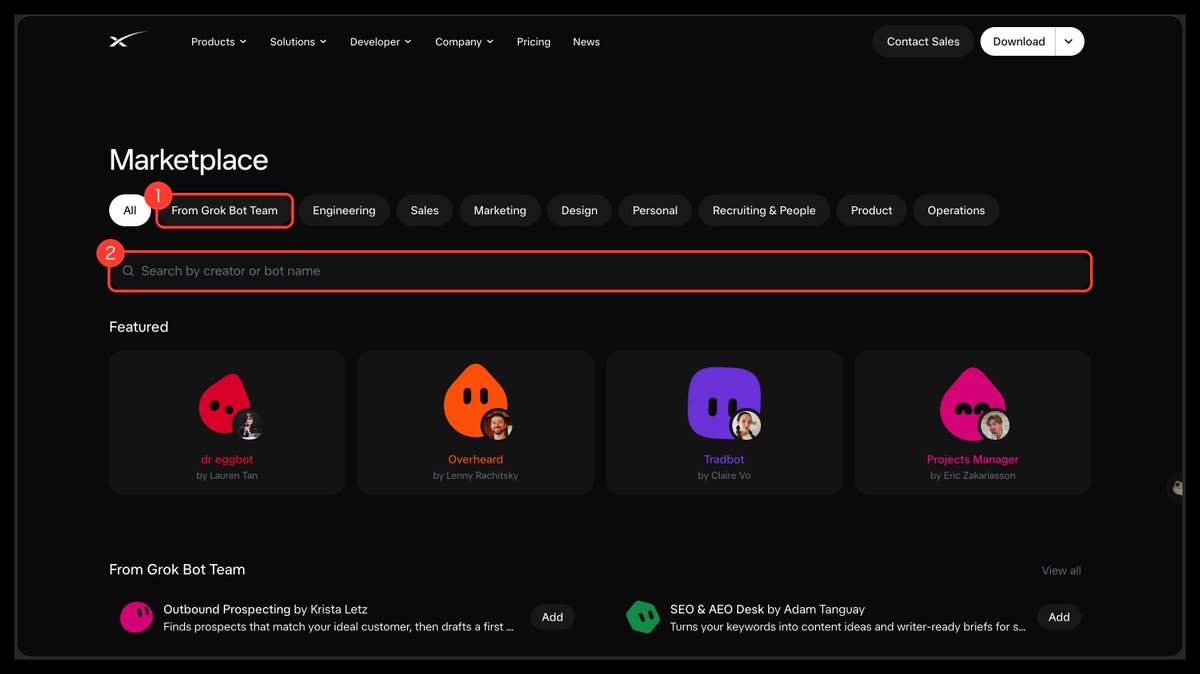Click the site logo in the header
Screen dimensions: 1200x674
[127, 41]
